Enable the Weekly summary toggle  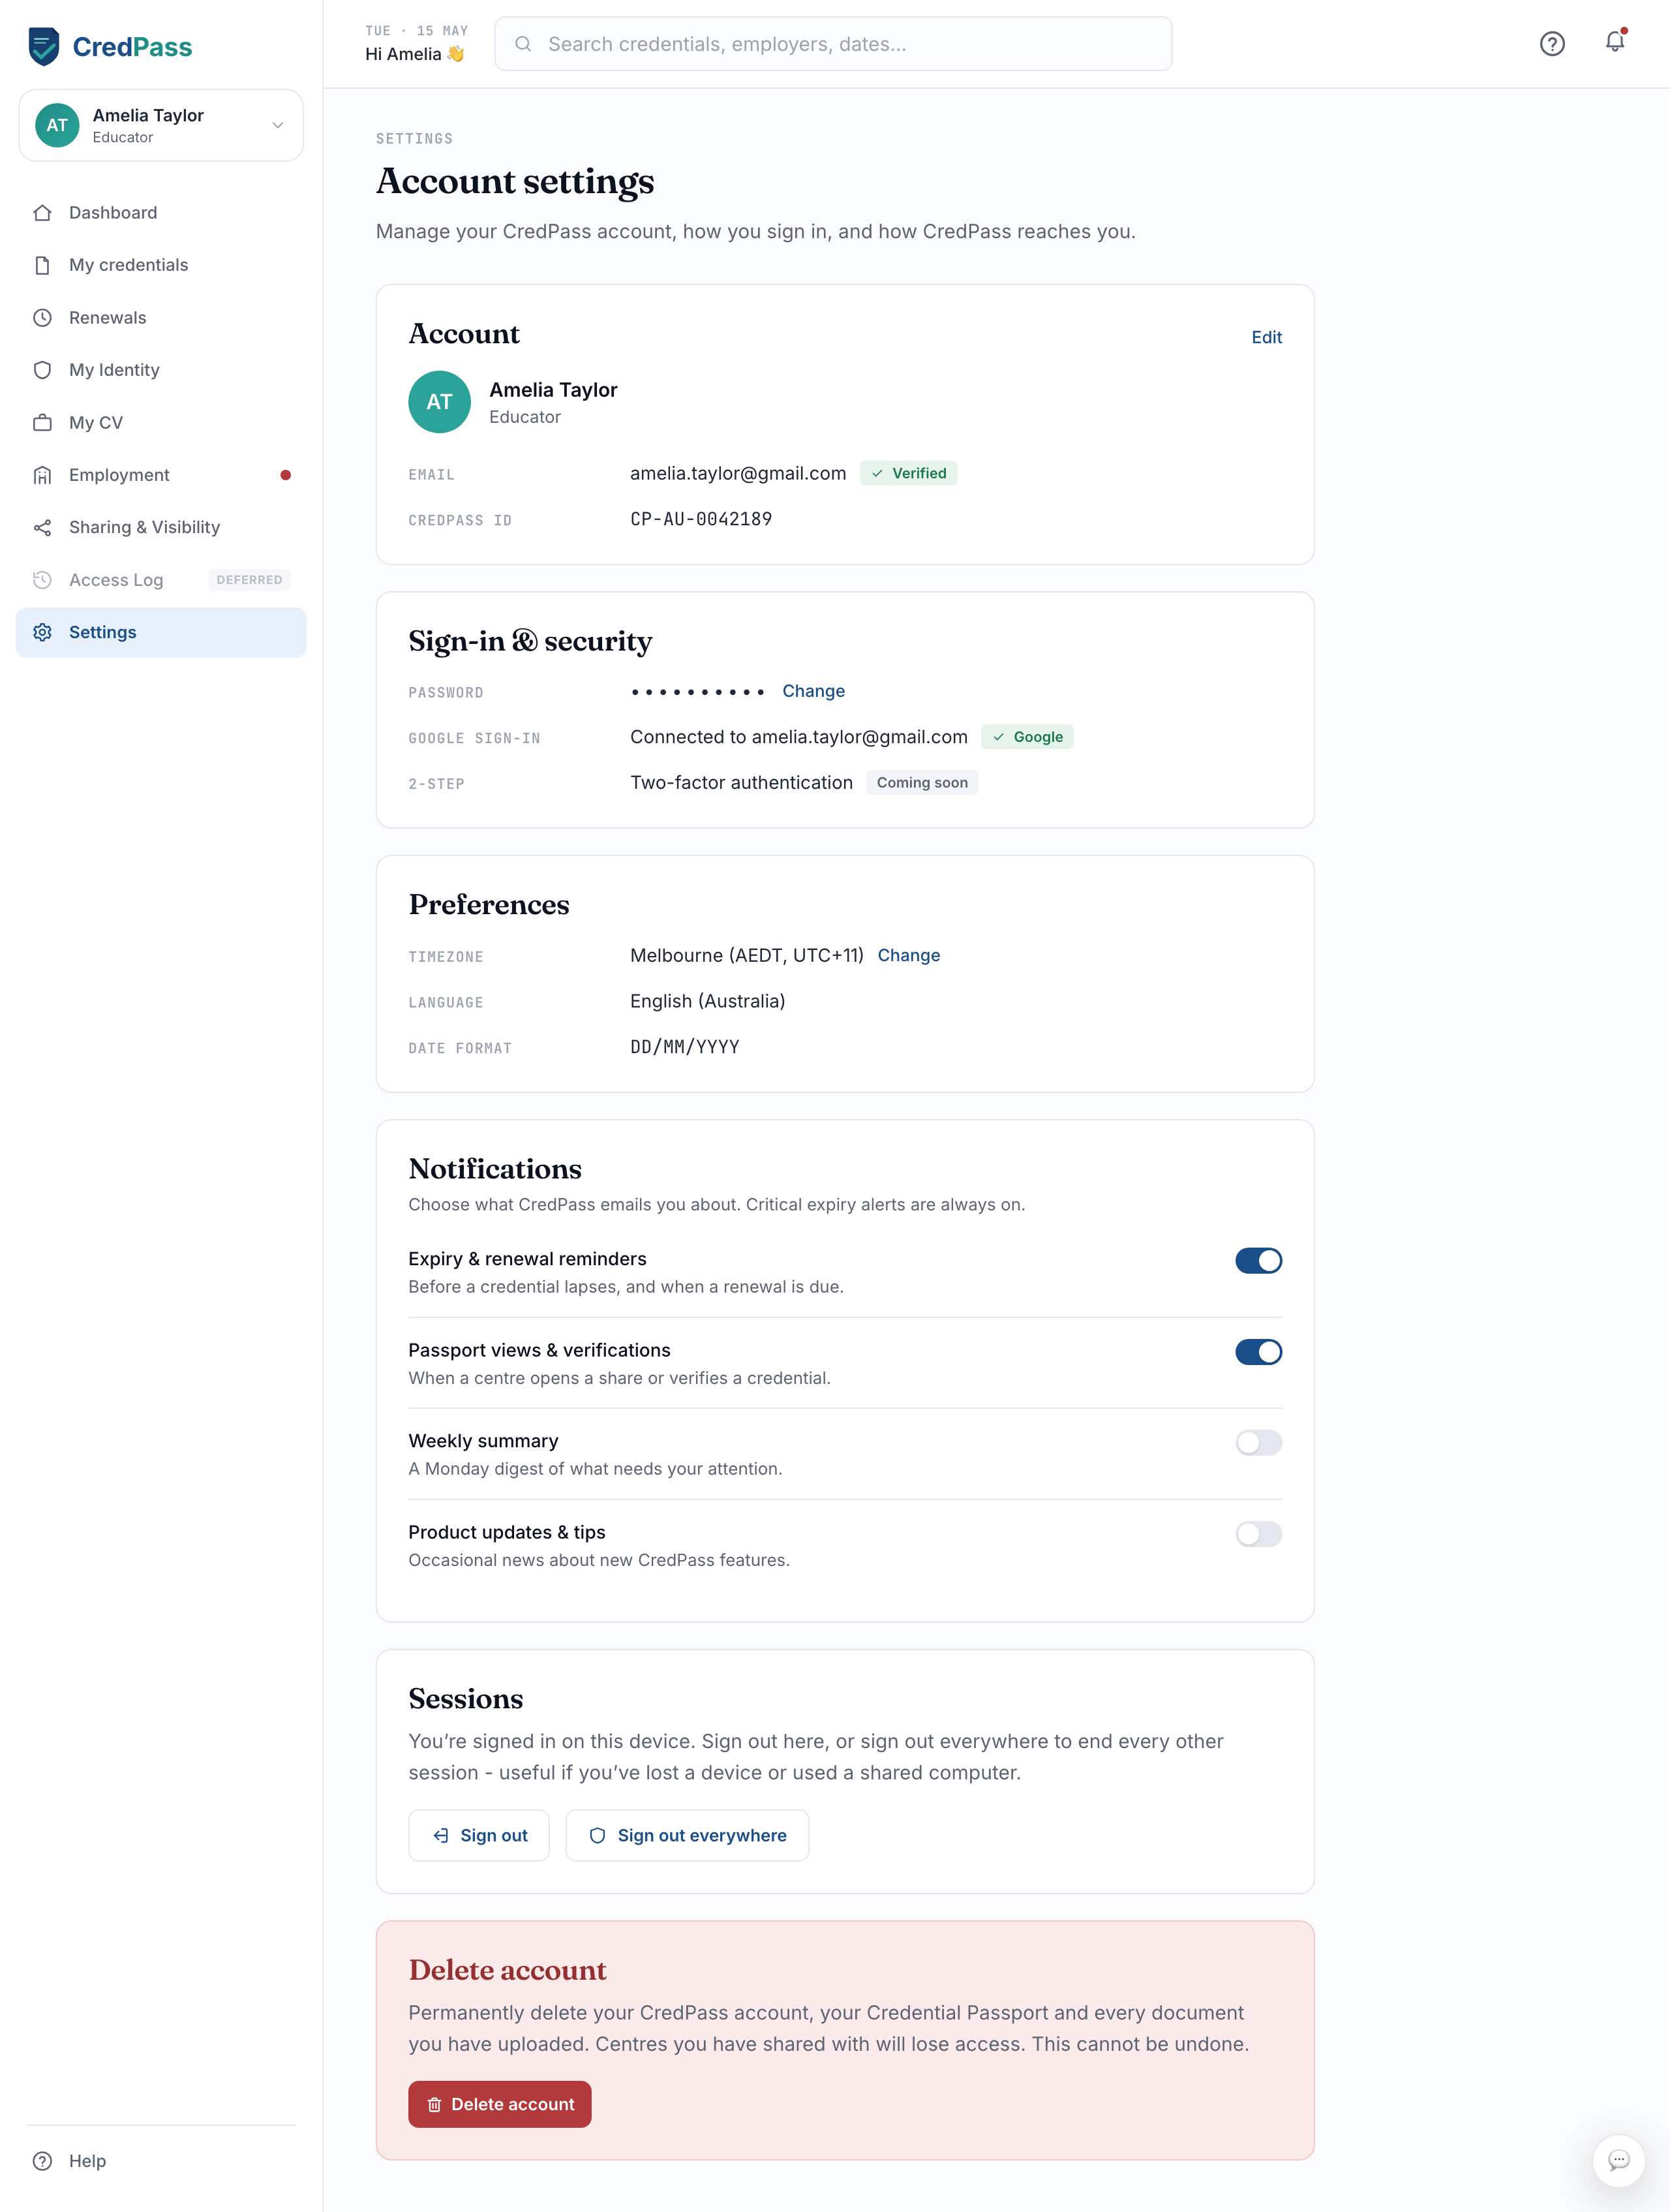click(x=1258, y=1443)
